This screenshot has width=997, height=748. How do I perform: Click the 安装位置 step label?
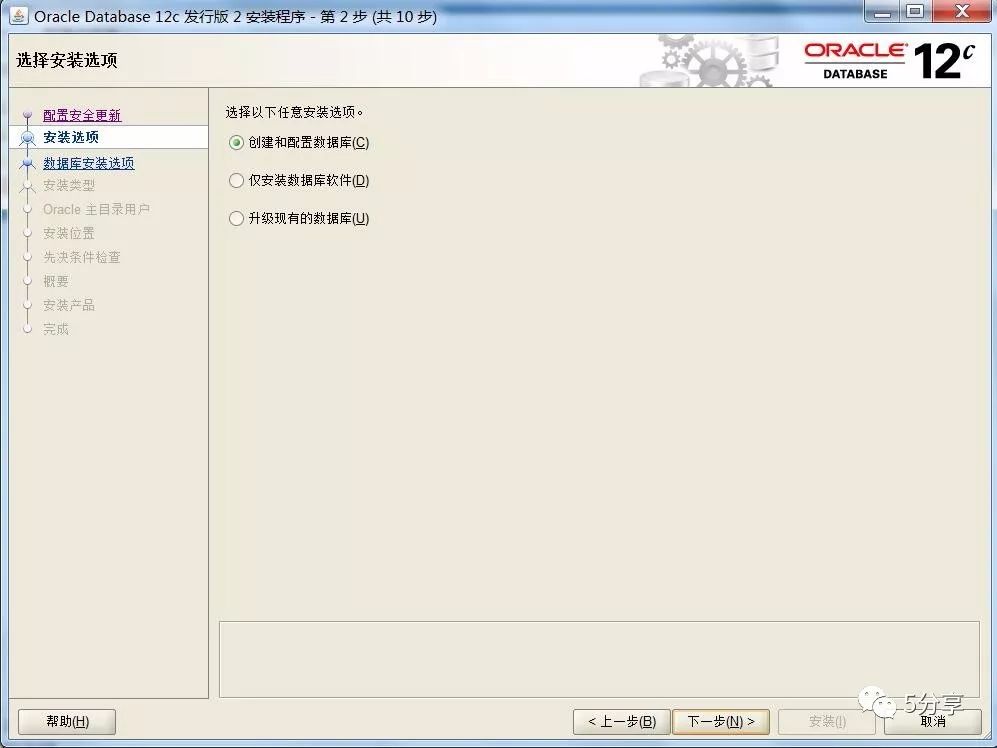click(69, 233)
